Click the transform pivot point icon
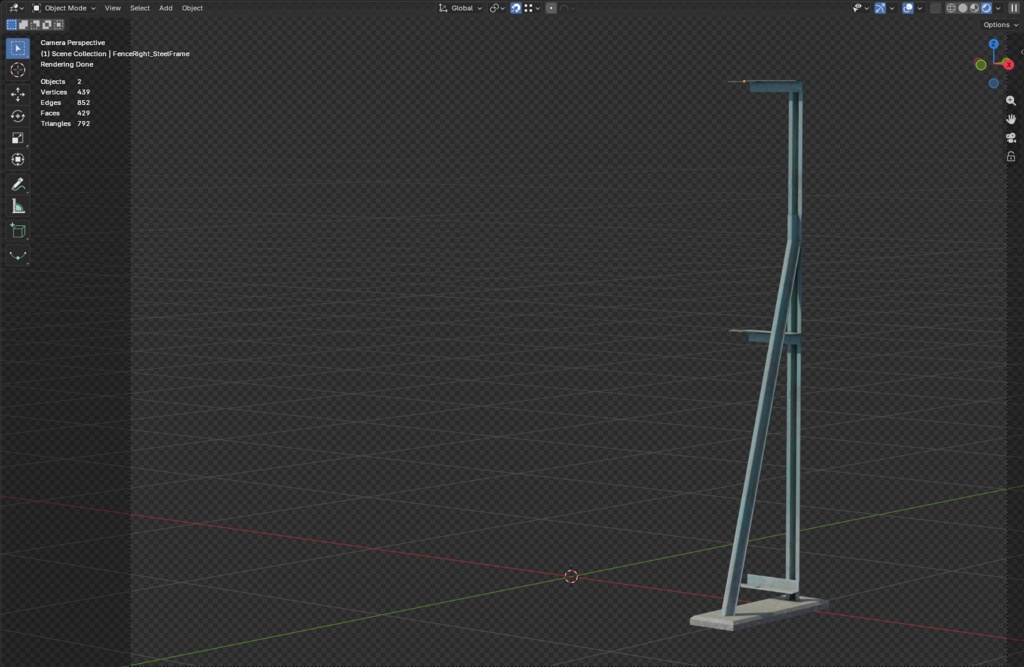This screenshot has height=667, width=1024. 497,8
